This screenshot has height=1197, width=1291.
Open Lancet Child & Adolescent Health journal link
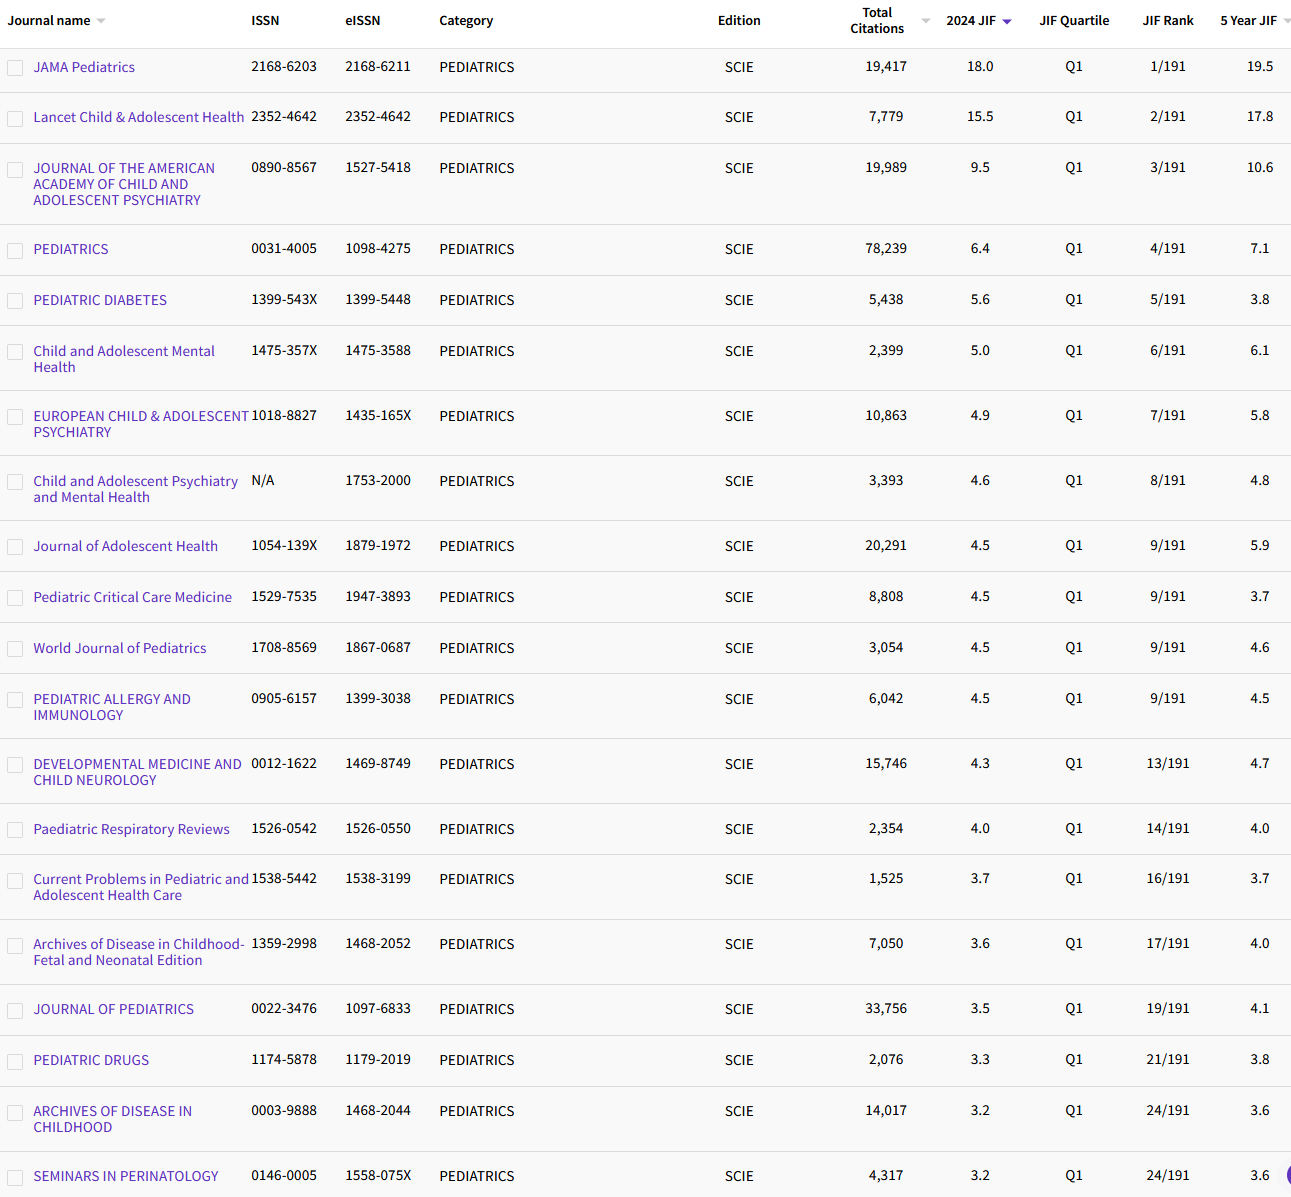[138, 117]
